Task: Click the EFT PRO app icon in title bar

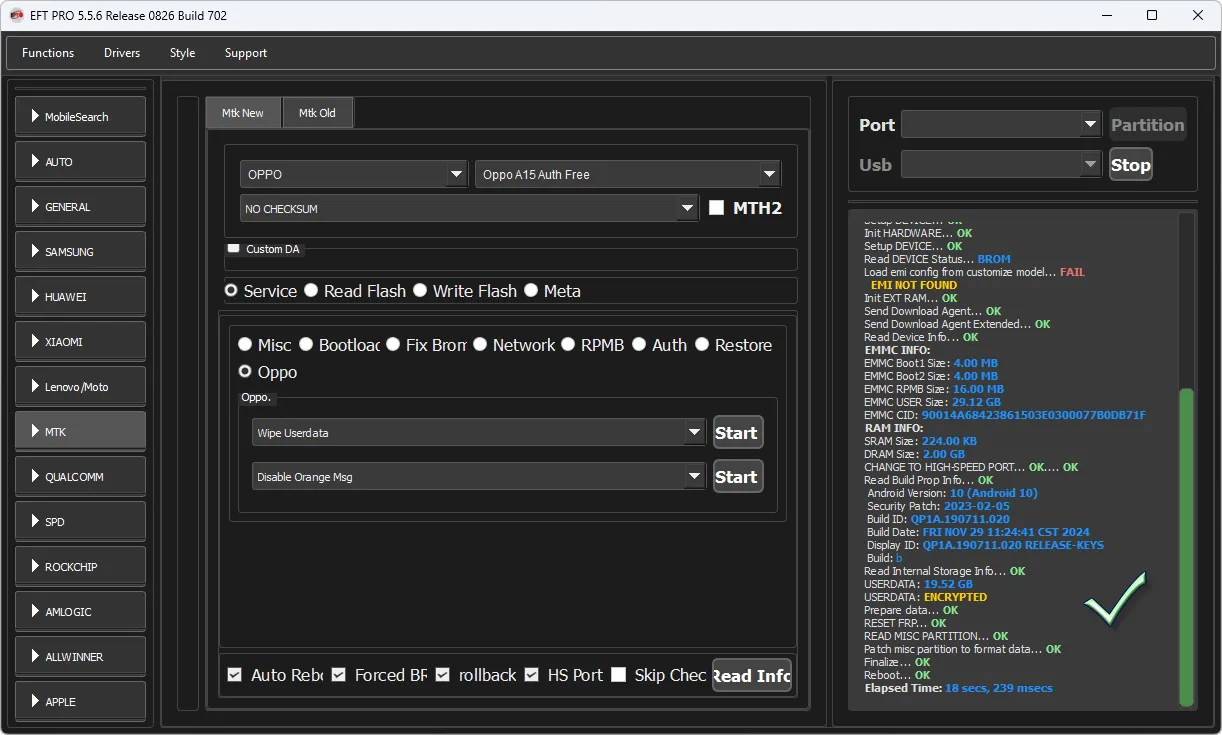Action: click(x=16, y=15)
